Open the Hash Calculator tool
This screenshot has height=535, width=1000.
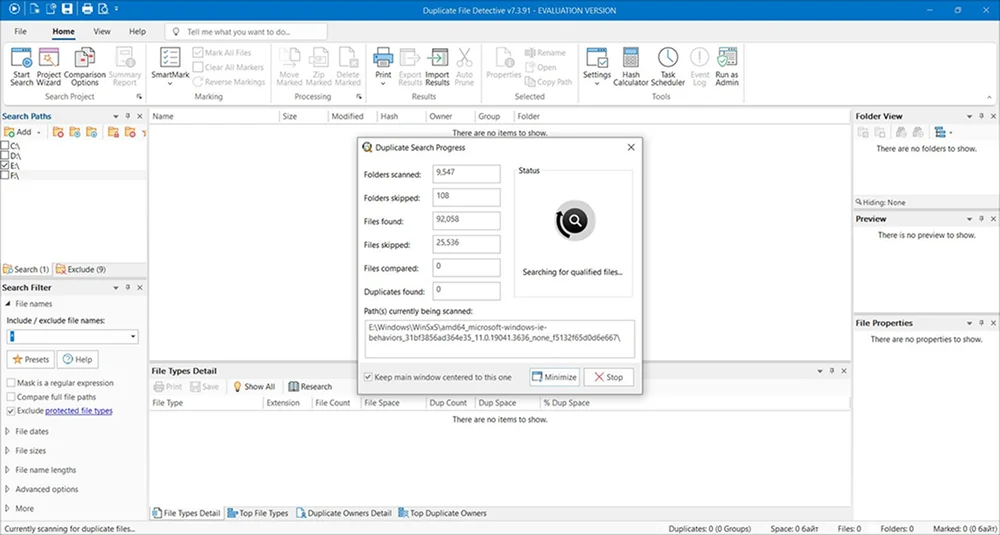click(x=631, y=58)
